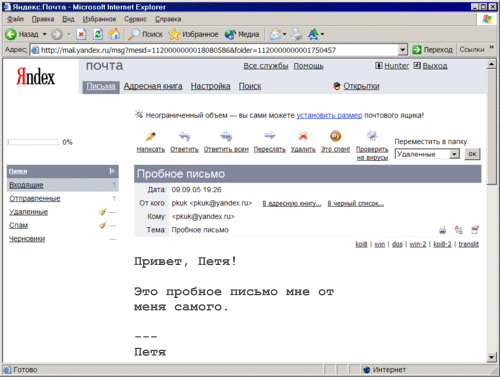The image size is (500, 377).
Task: Open the Настройка tab
Action: pos(210,86)
